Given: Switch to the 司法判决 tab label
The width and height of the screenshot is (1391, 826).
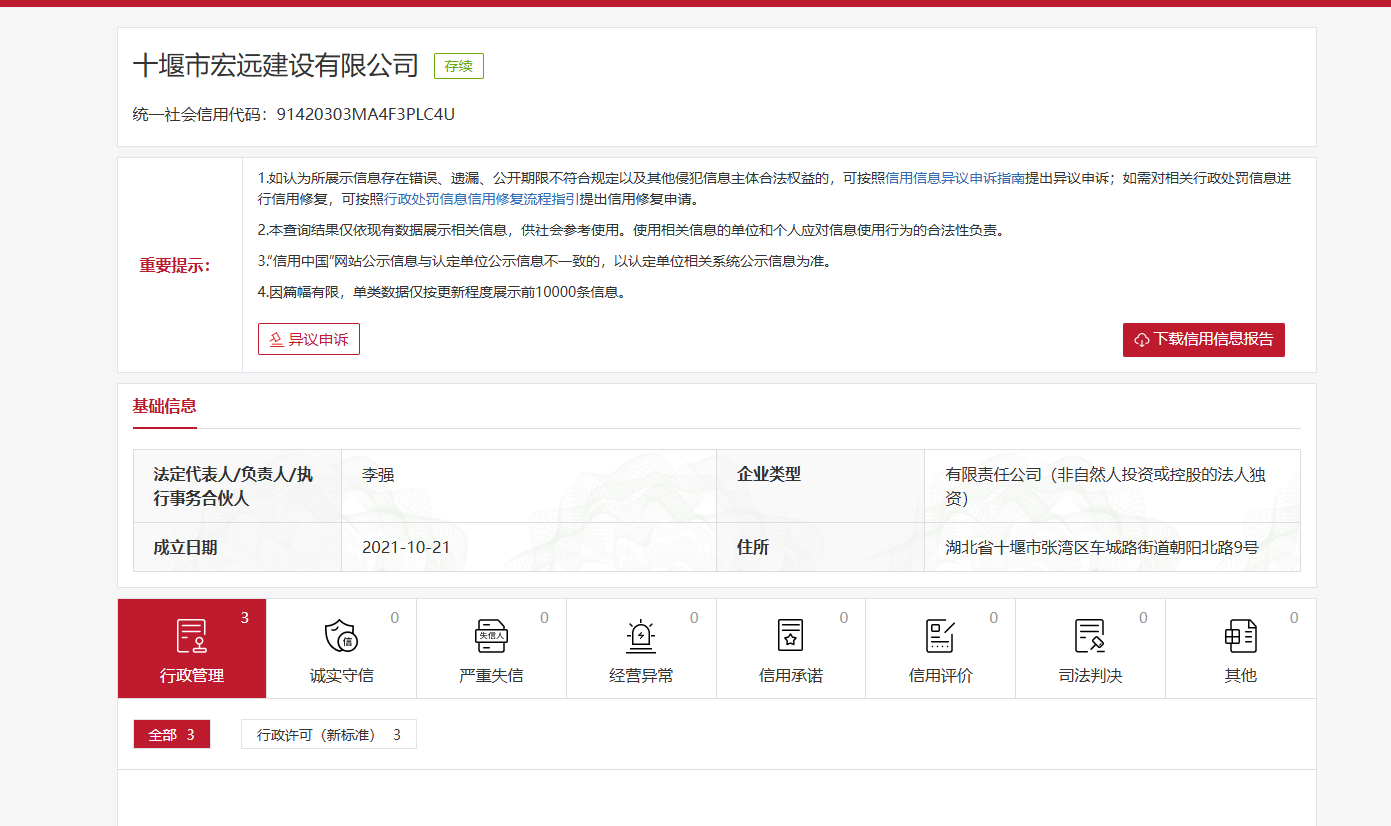Looking at the screenshot, I should pyautogui.click(x=1090, y=676).
